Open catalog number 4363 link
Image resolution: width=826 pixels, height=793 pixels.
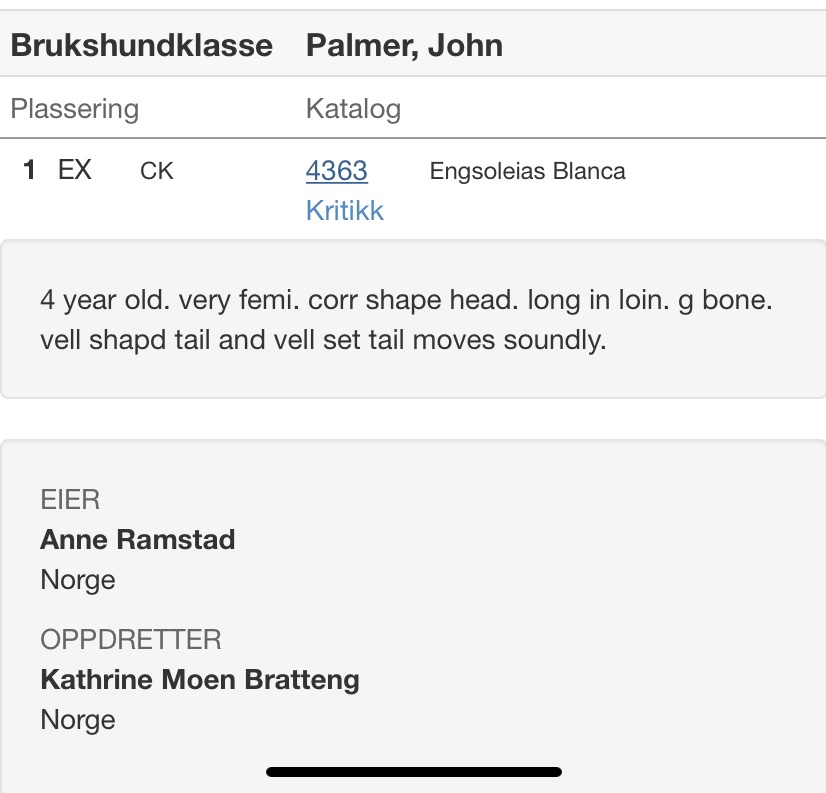(x=336, y=171)
